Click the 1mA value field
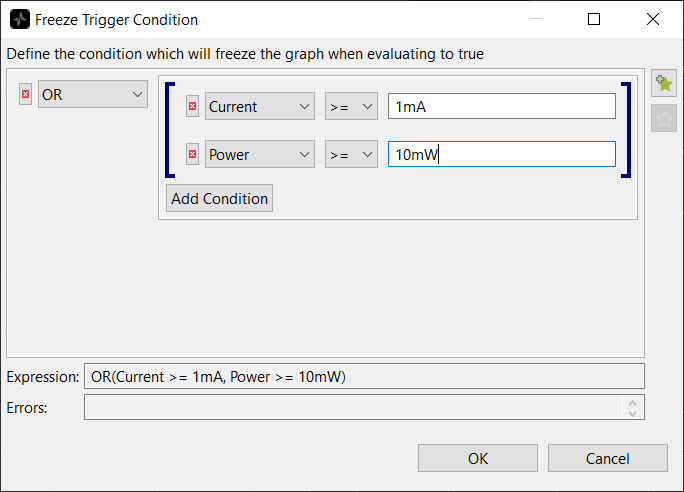The image size is (684, 492). click(x=501, y=107)
